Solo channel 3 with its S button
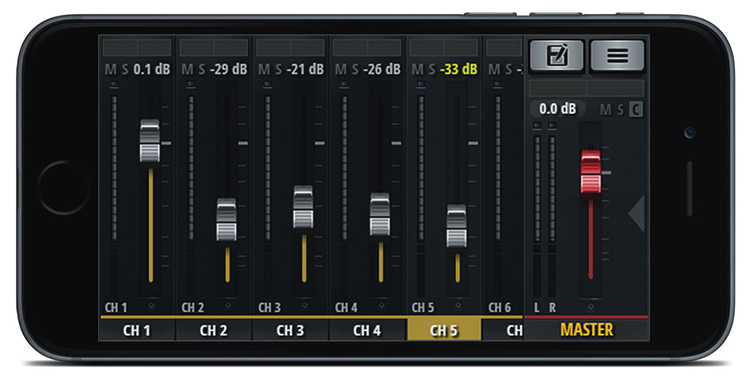 click(x=278, y=69)
